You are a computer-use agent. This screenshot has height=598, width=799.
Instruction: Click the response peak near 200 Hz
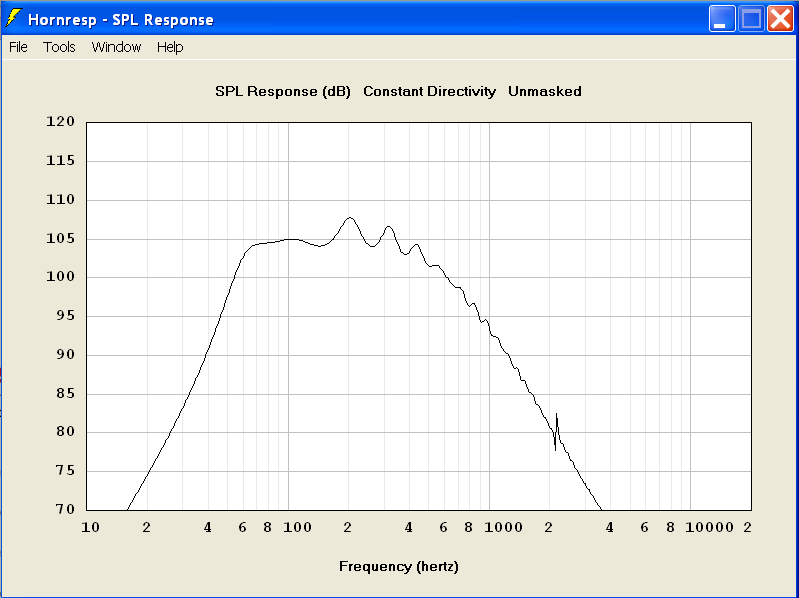click(x=350, y=218)
